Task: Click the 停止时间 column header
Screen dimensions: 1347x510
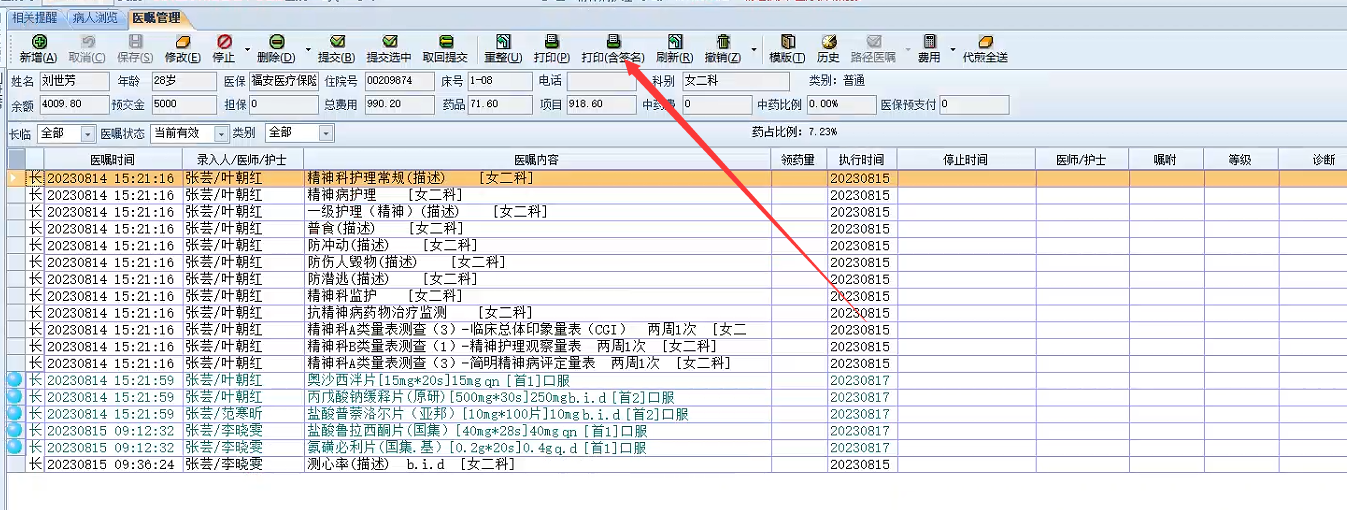Action: [x=966, y=160]
